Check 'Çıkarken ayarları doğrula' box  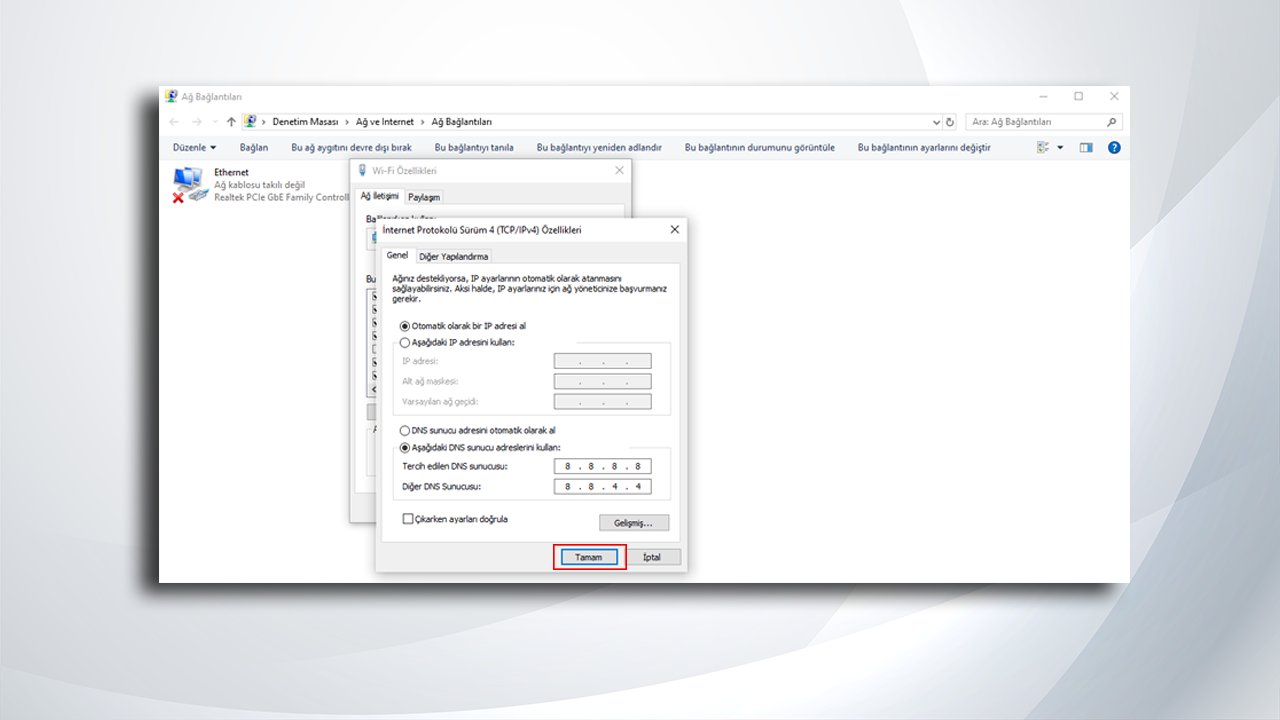(x=407, y=519)
